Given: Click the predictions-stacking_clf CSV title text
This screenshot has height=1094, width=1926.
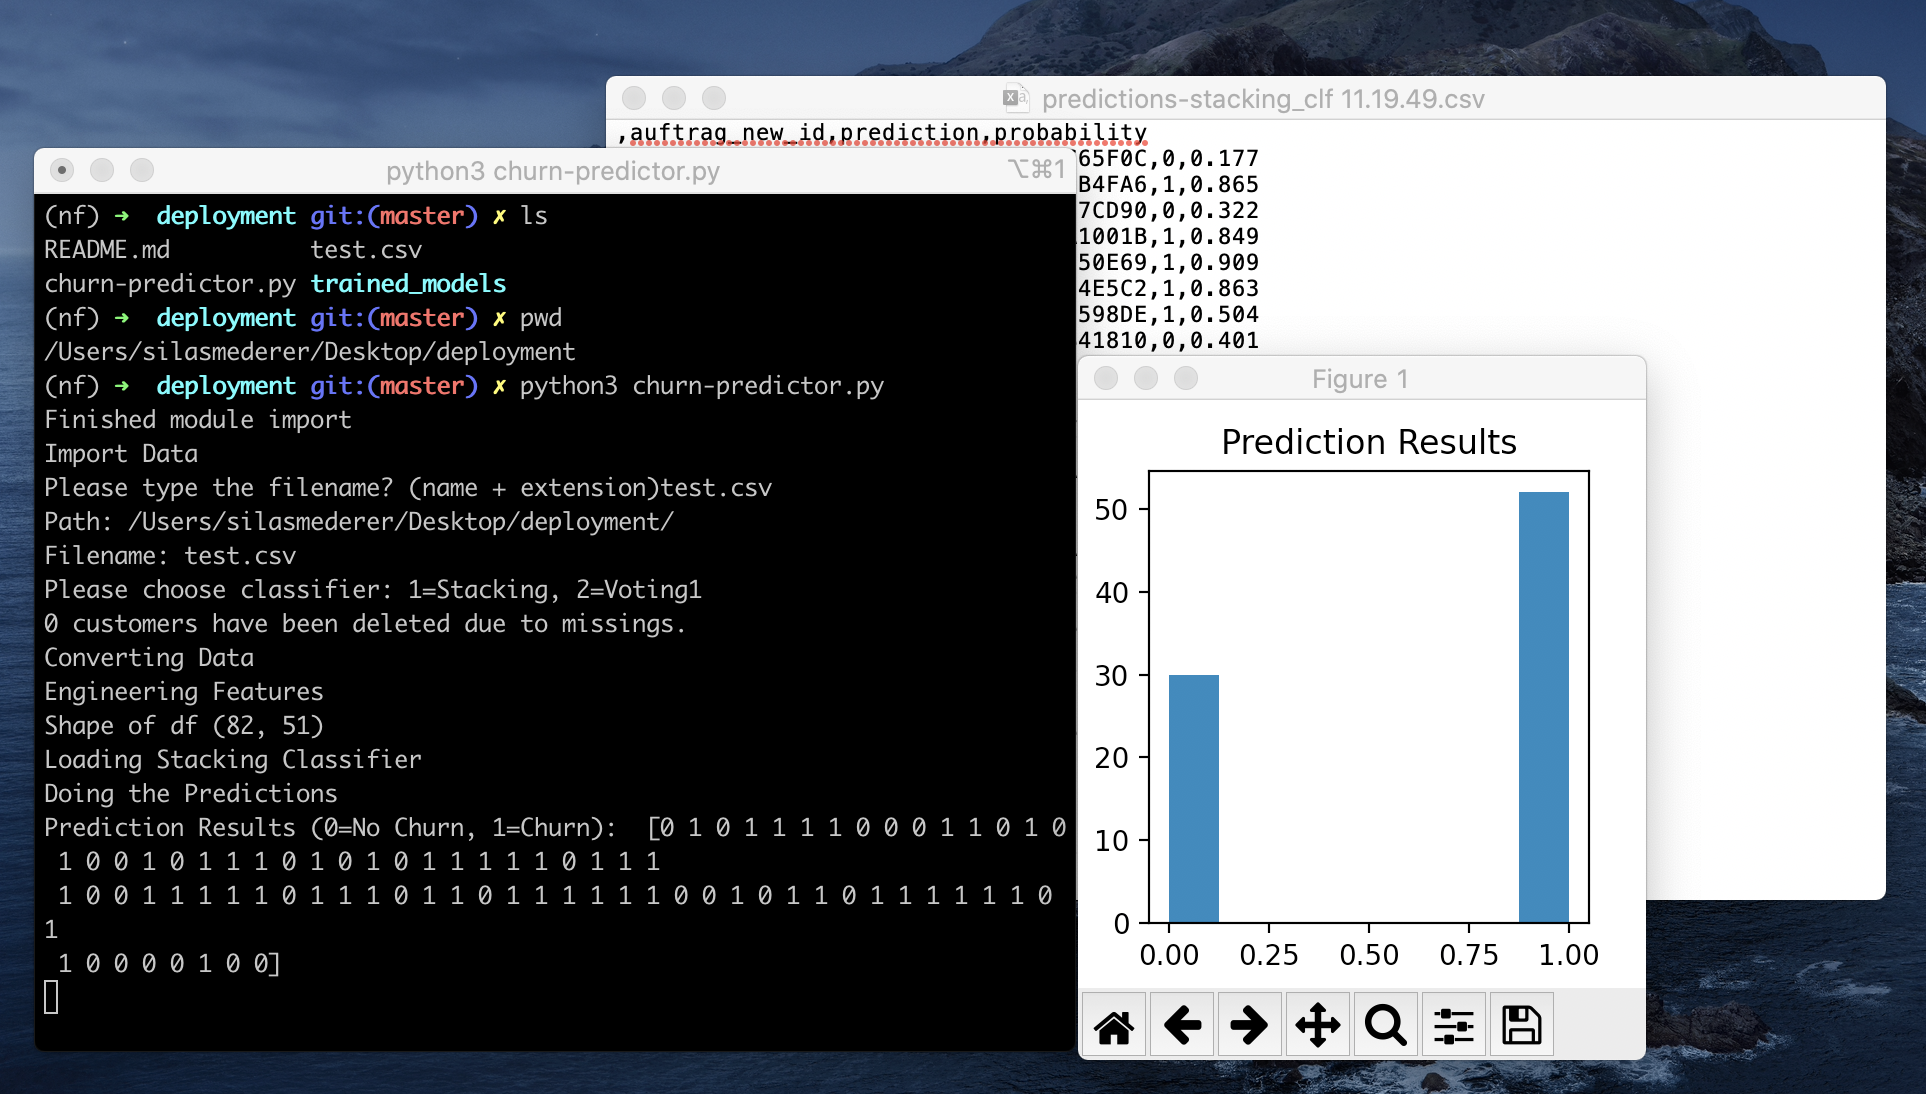Looking at the screenshot, I should pos(1262,99).
